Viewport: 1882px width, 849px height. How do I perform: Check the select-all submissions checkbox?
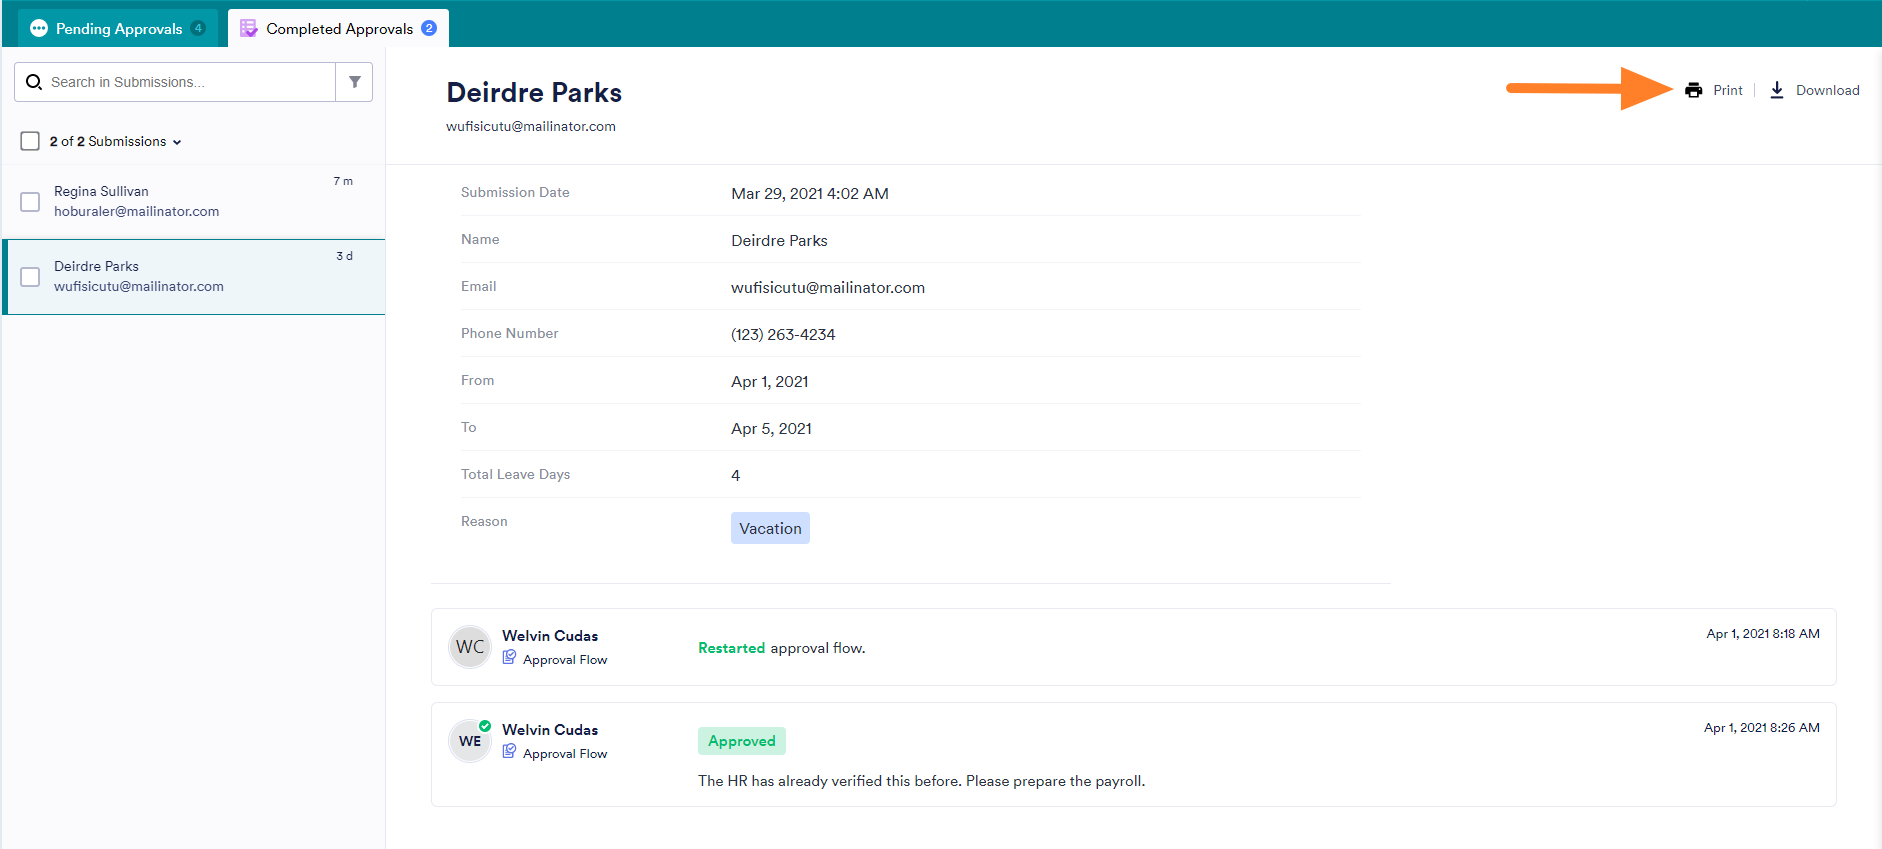(30, 141)
